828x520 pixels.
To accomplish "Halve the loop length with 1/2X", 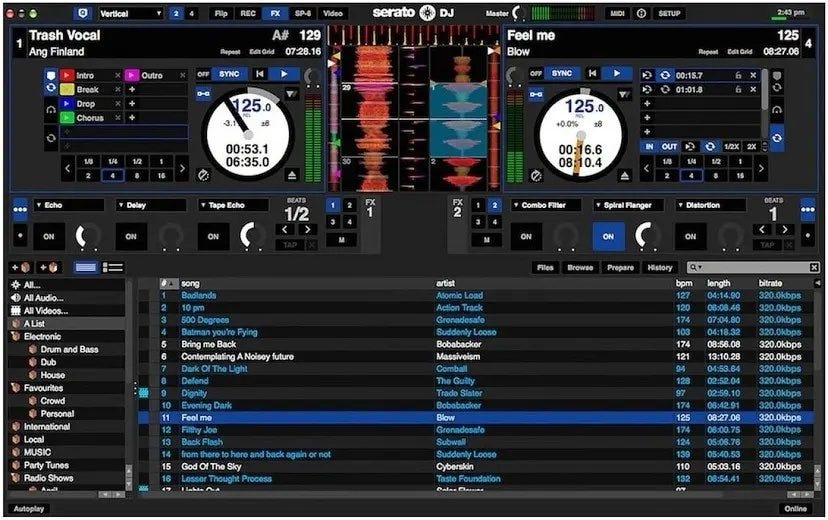I will (x=731, y=146).
